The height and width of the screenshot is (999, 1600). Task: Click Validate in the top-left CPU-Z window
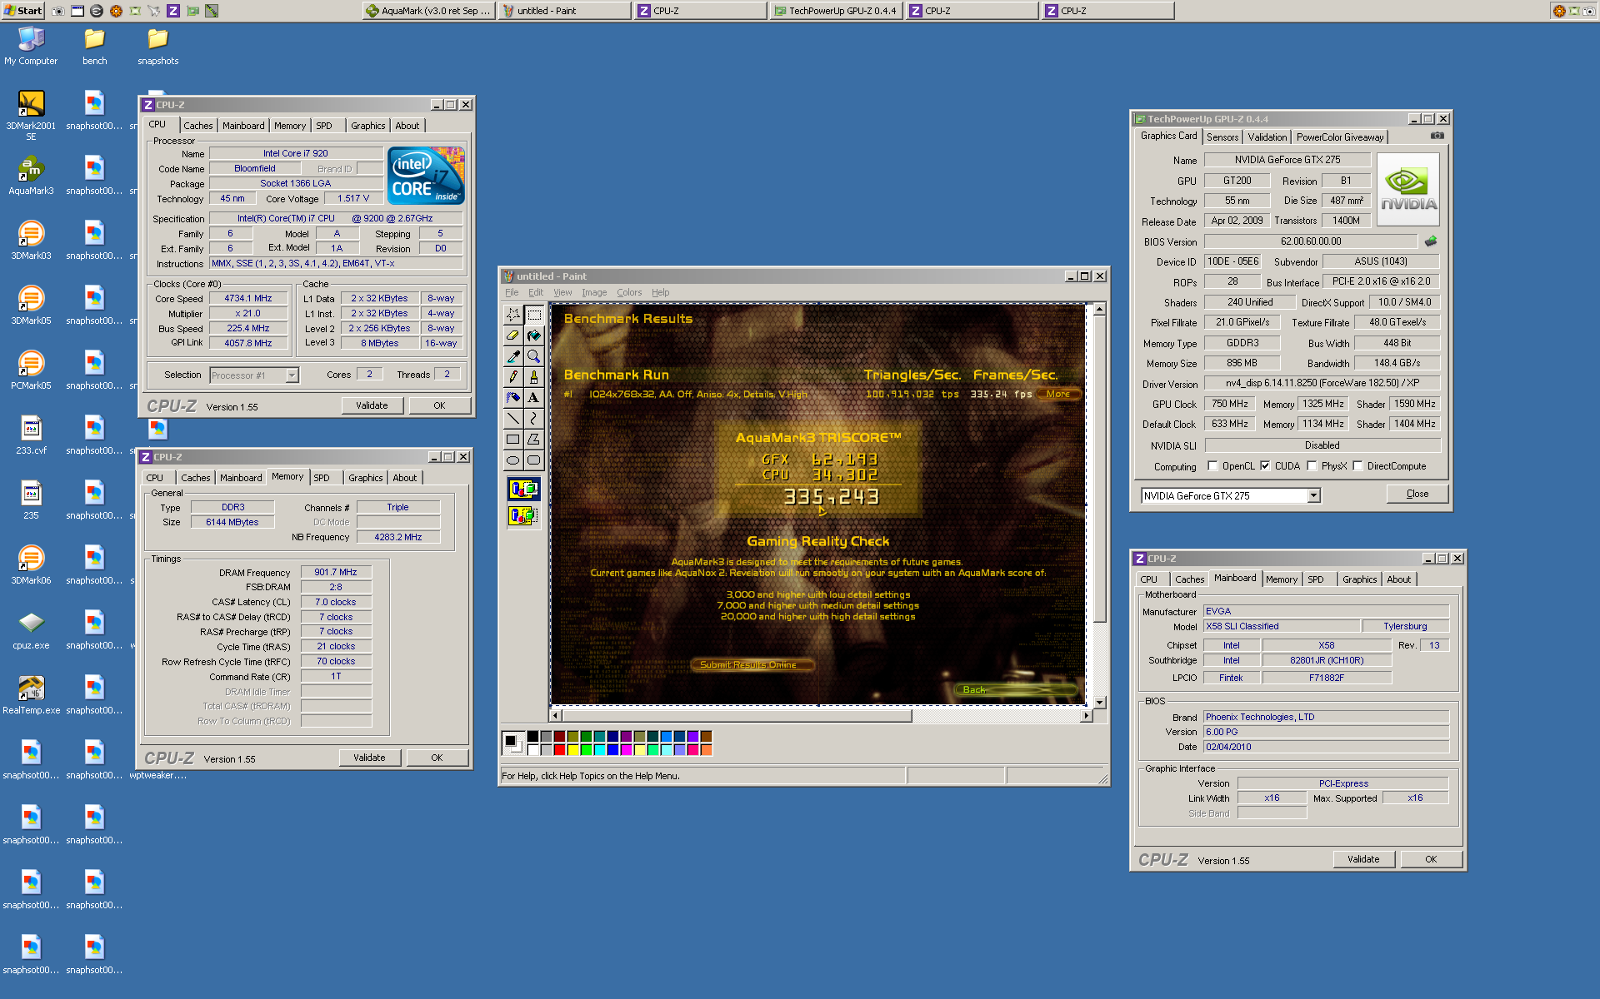pyautogui.click(x=372, y=406)
